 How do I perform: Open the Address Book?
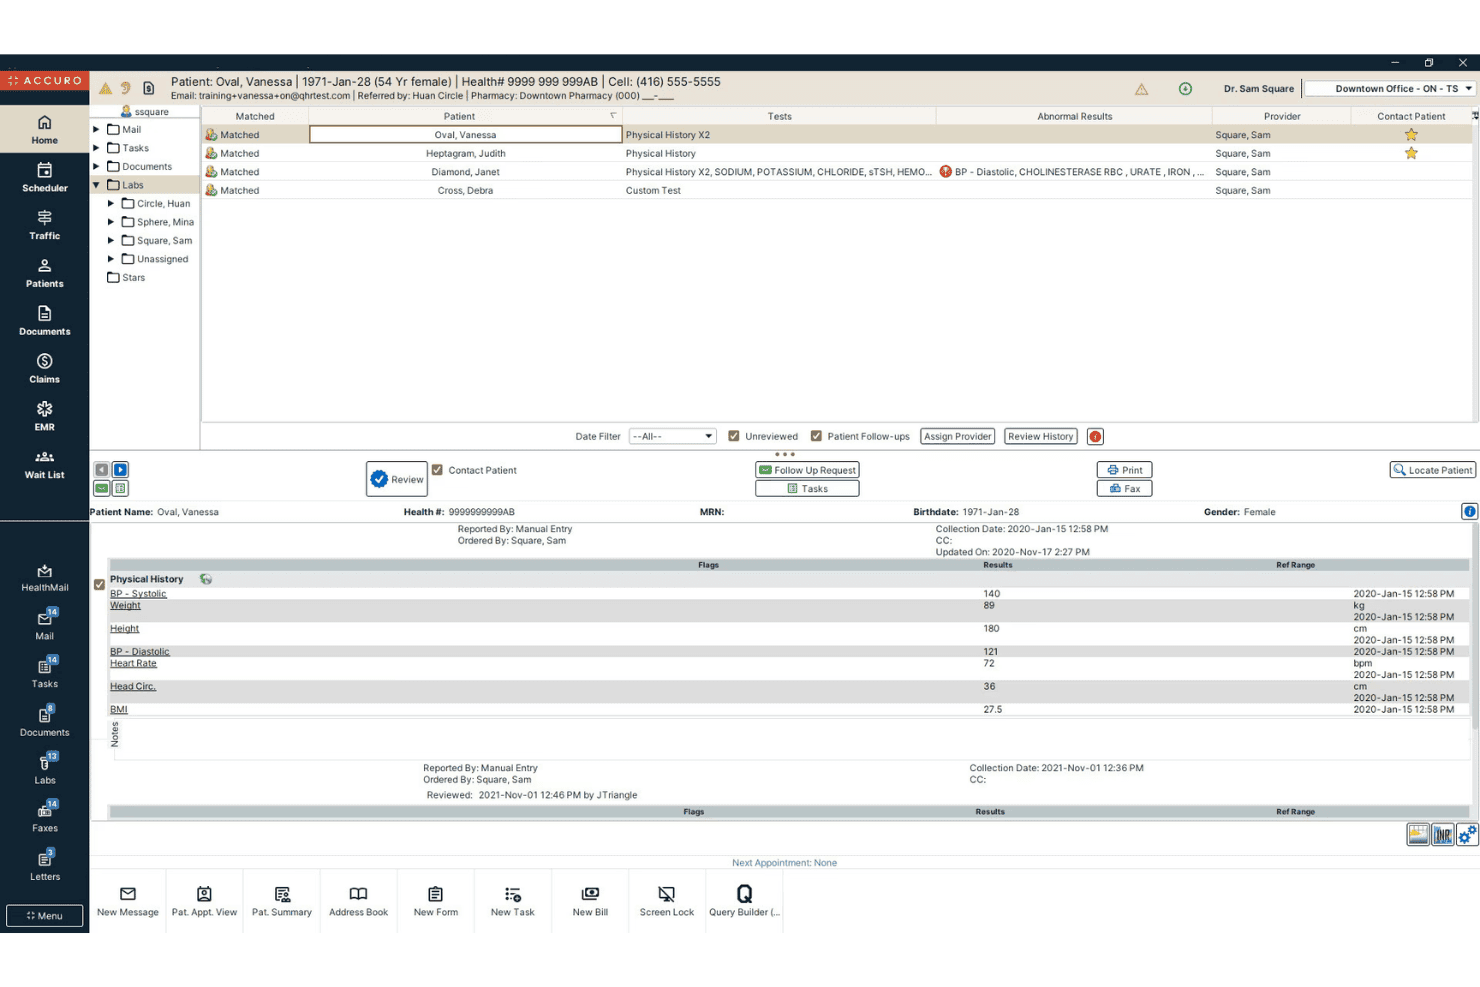358,900
